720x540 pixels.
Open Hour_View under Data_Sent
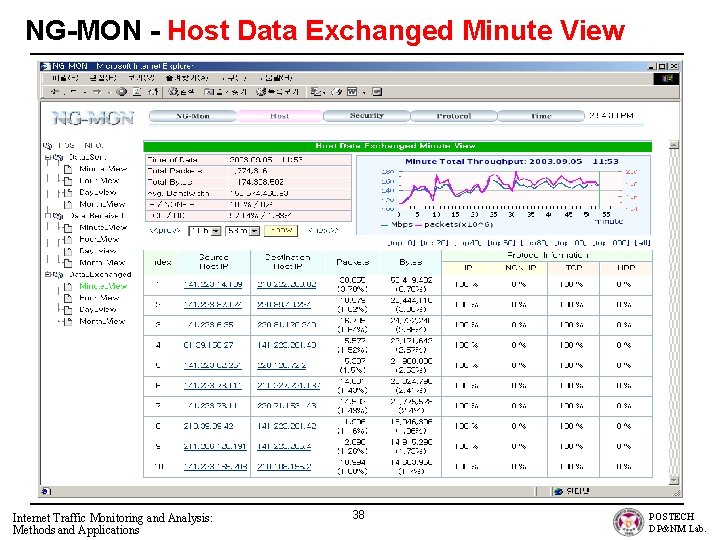pyautogui.click(x=99, y=181)
